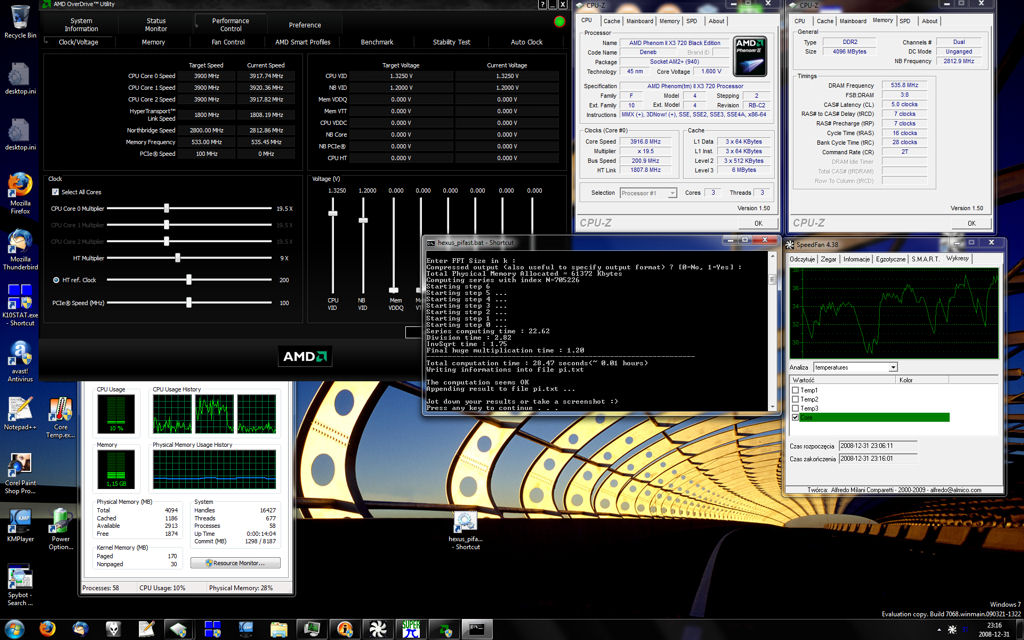Viewport: 1024px width, 640px height.
Task: Open the hexus_pifast shortcut on desktop
Action: pyautogui.click(x=465, y=530)
